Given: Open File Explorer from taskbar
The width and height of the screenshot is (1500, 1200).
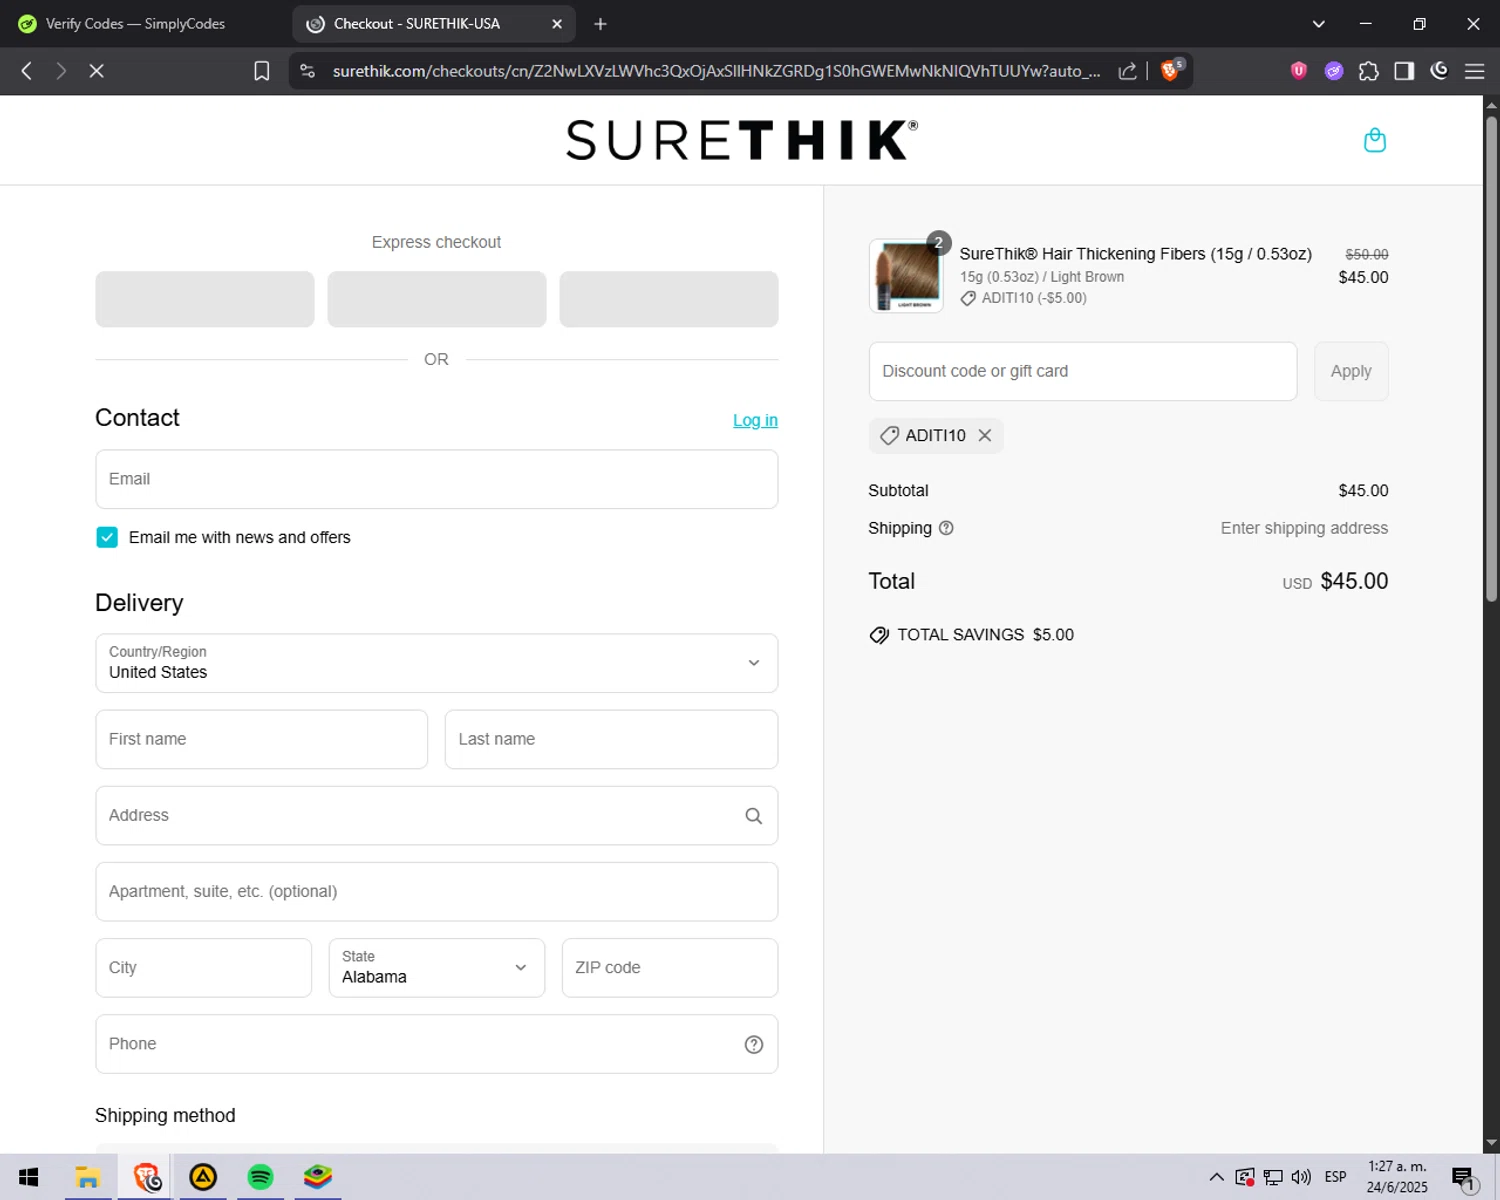Looking at the screenshot, I should (87, 1177).
